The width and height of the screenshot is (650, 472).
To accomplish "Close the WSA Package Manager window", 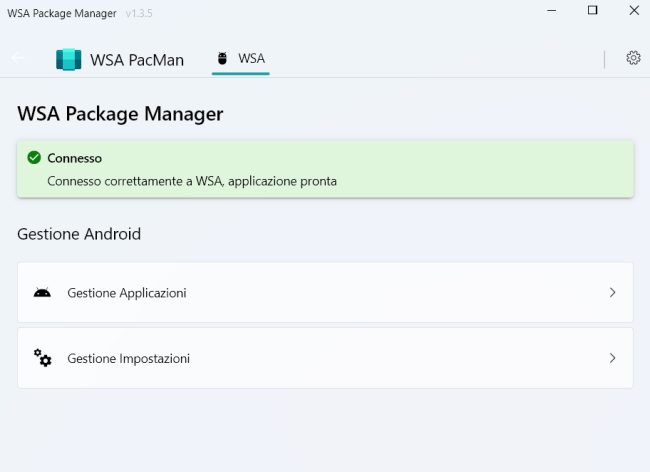I will coord(634,10).
